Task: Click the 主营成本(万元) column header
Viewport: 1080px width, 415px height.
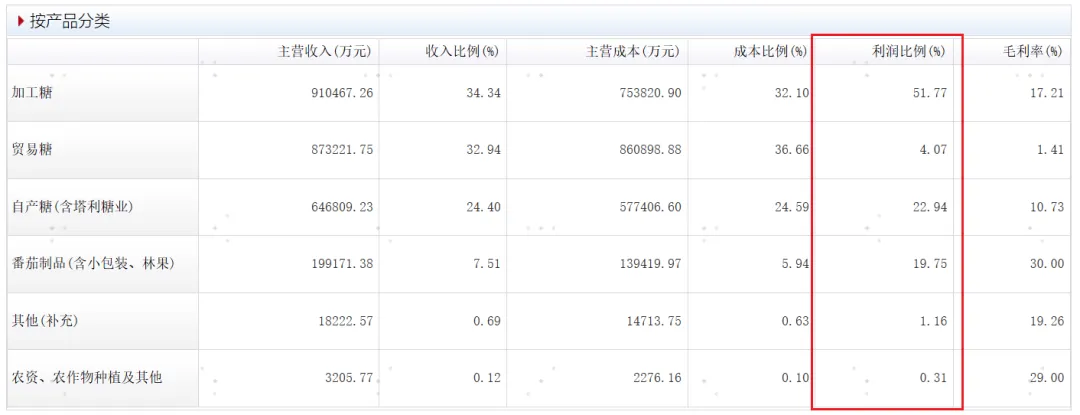Action: point(633,52)
